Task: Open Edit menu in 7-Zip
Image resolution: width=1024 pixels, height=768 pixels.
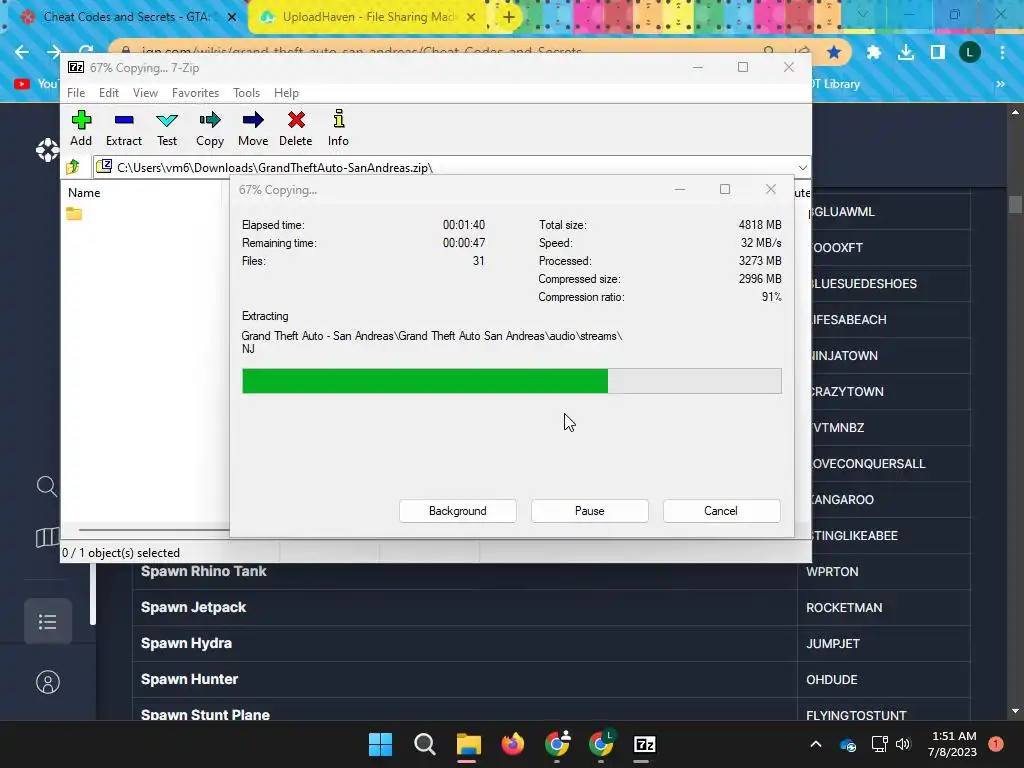Action: click(x=109, y=93)
